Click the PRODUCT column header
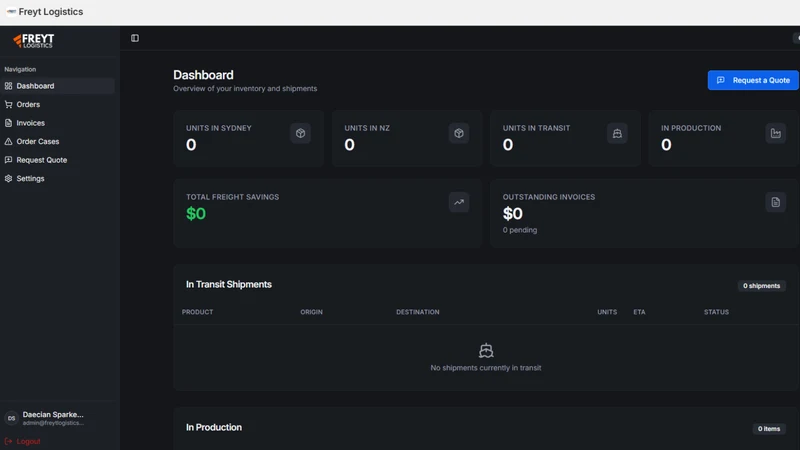The height and width of the screenshot is (450, 800). pos(197,312)
